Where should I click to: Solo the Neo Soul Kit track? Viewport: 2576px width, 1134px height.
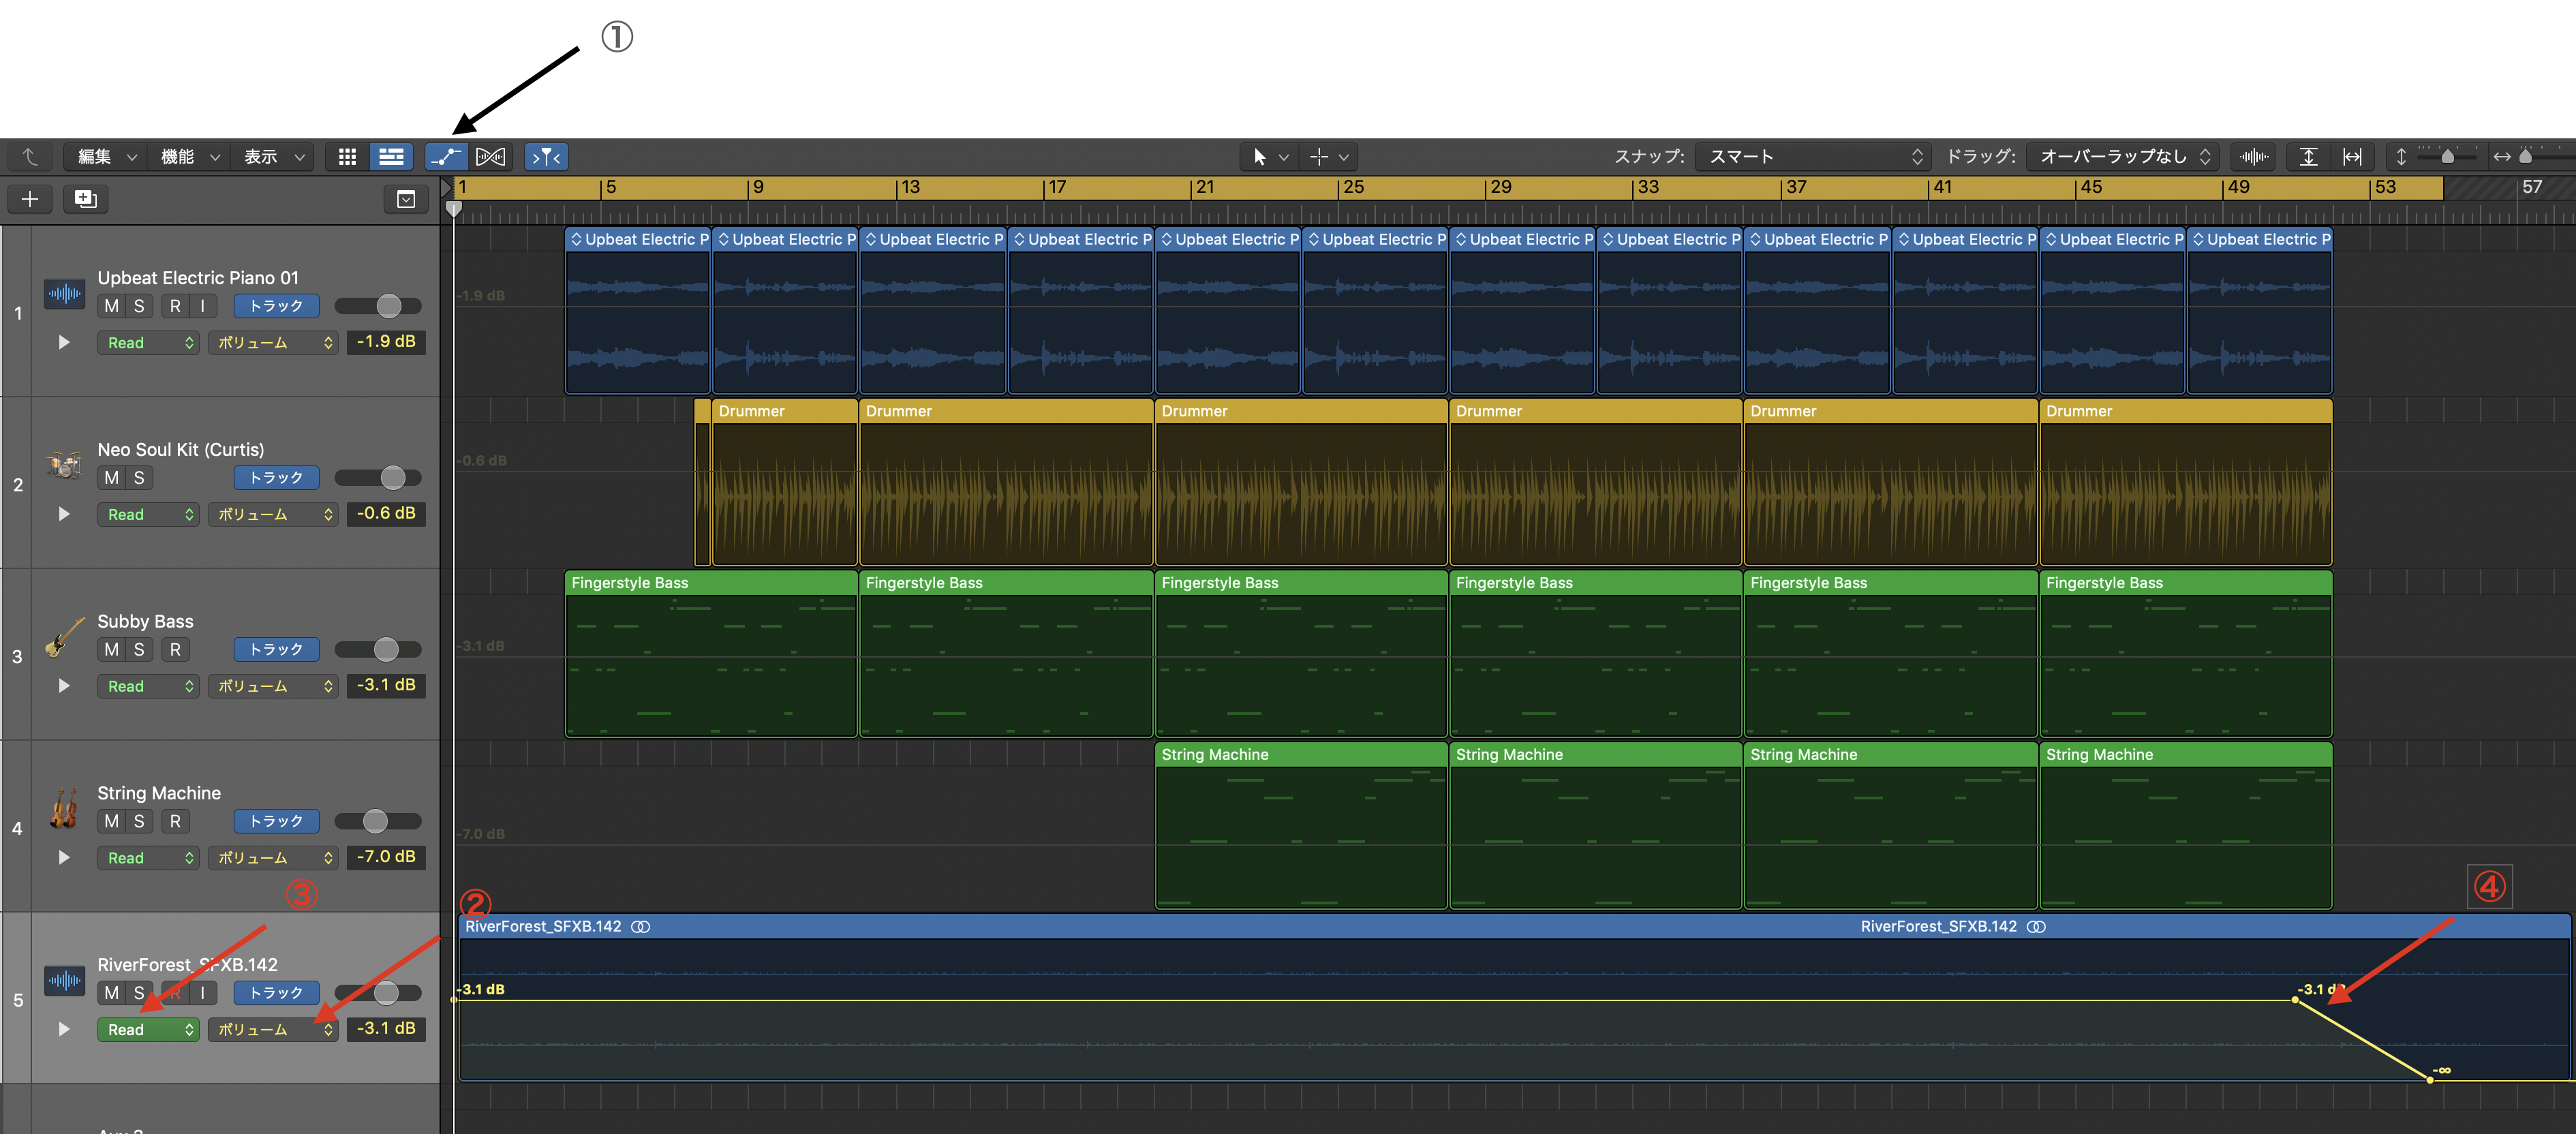139,478
